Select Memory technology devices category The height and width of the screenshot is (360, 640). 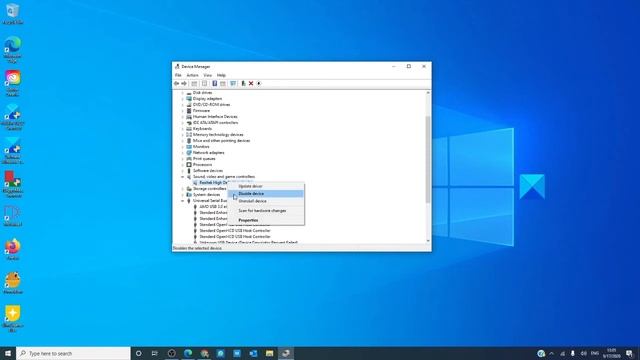(x=218, y=135)
